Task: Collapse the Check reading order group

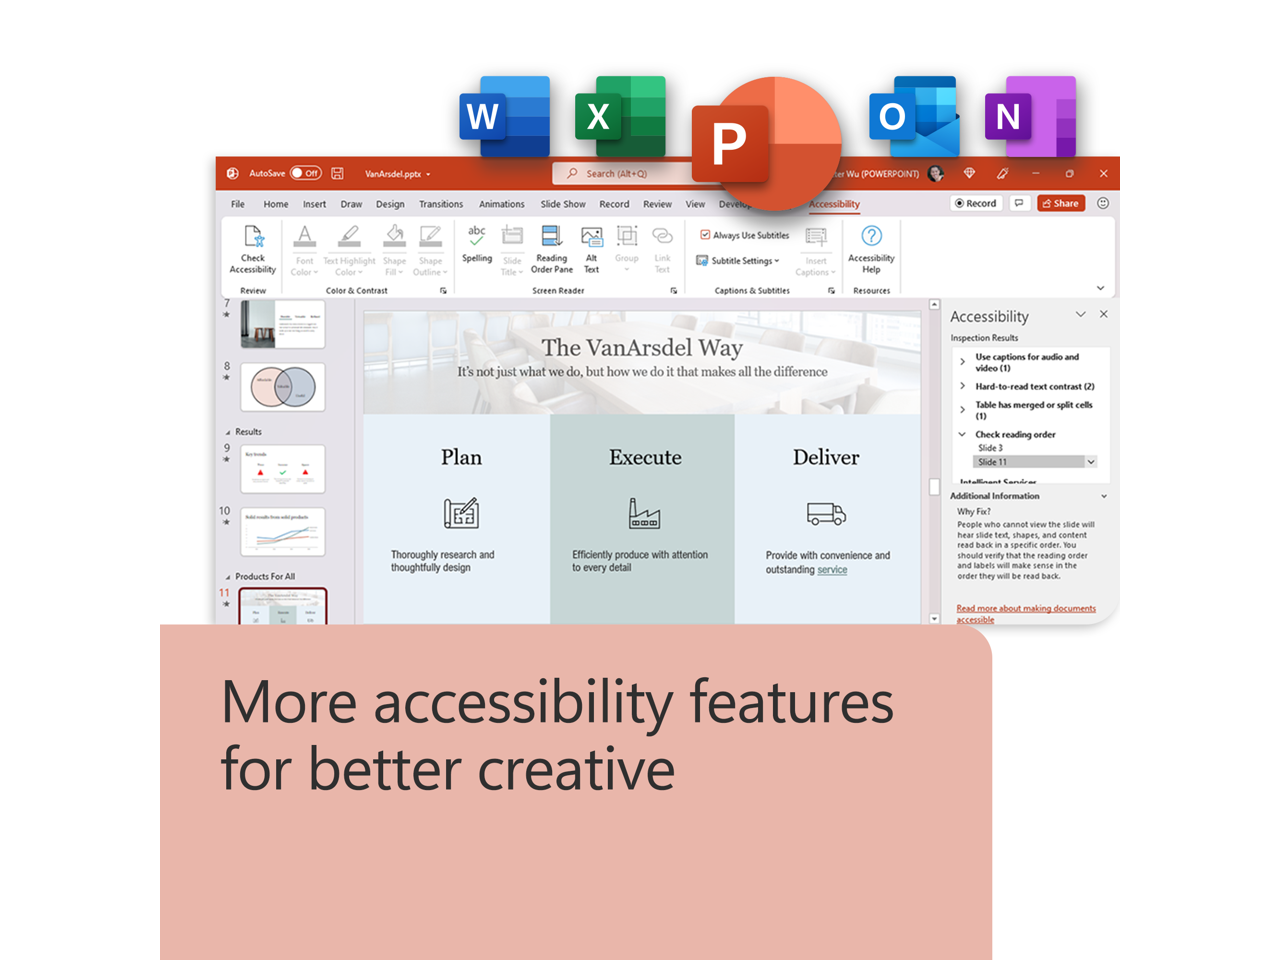Action: tap(962, 434)
